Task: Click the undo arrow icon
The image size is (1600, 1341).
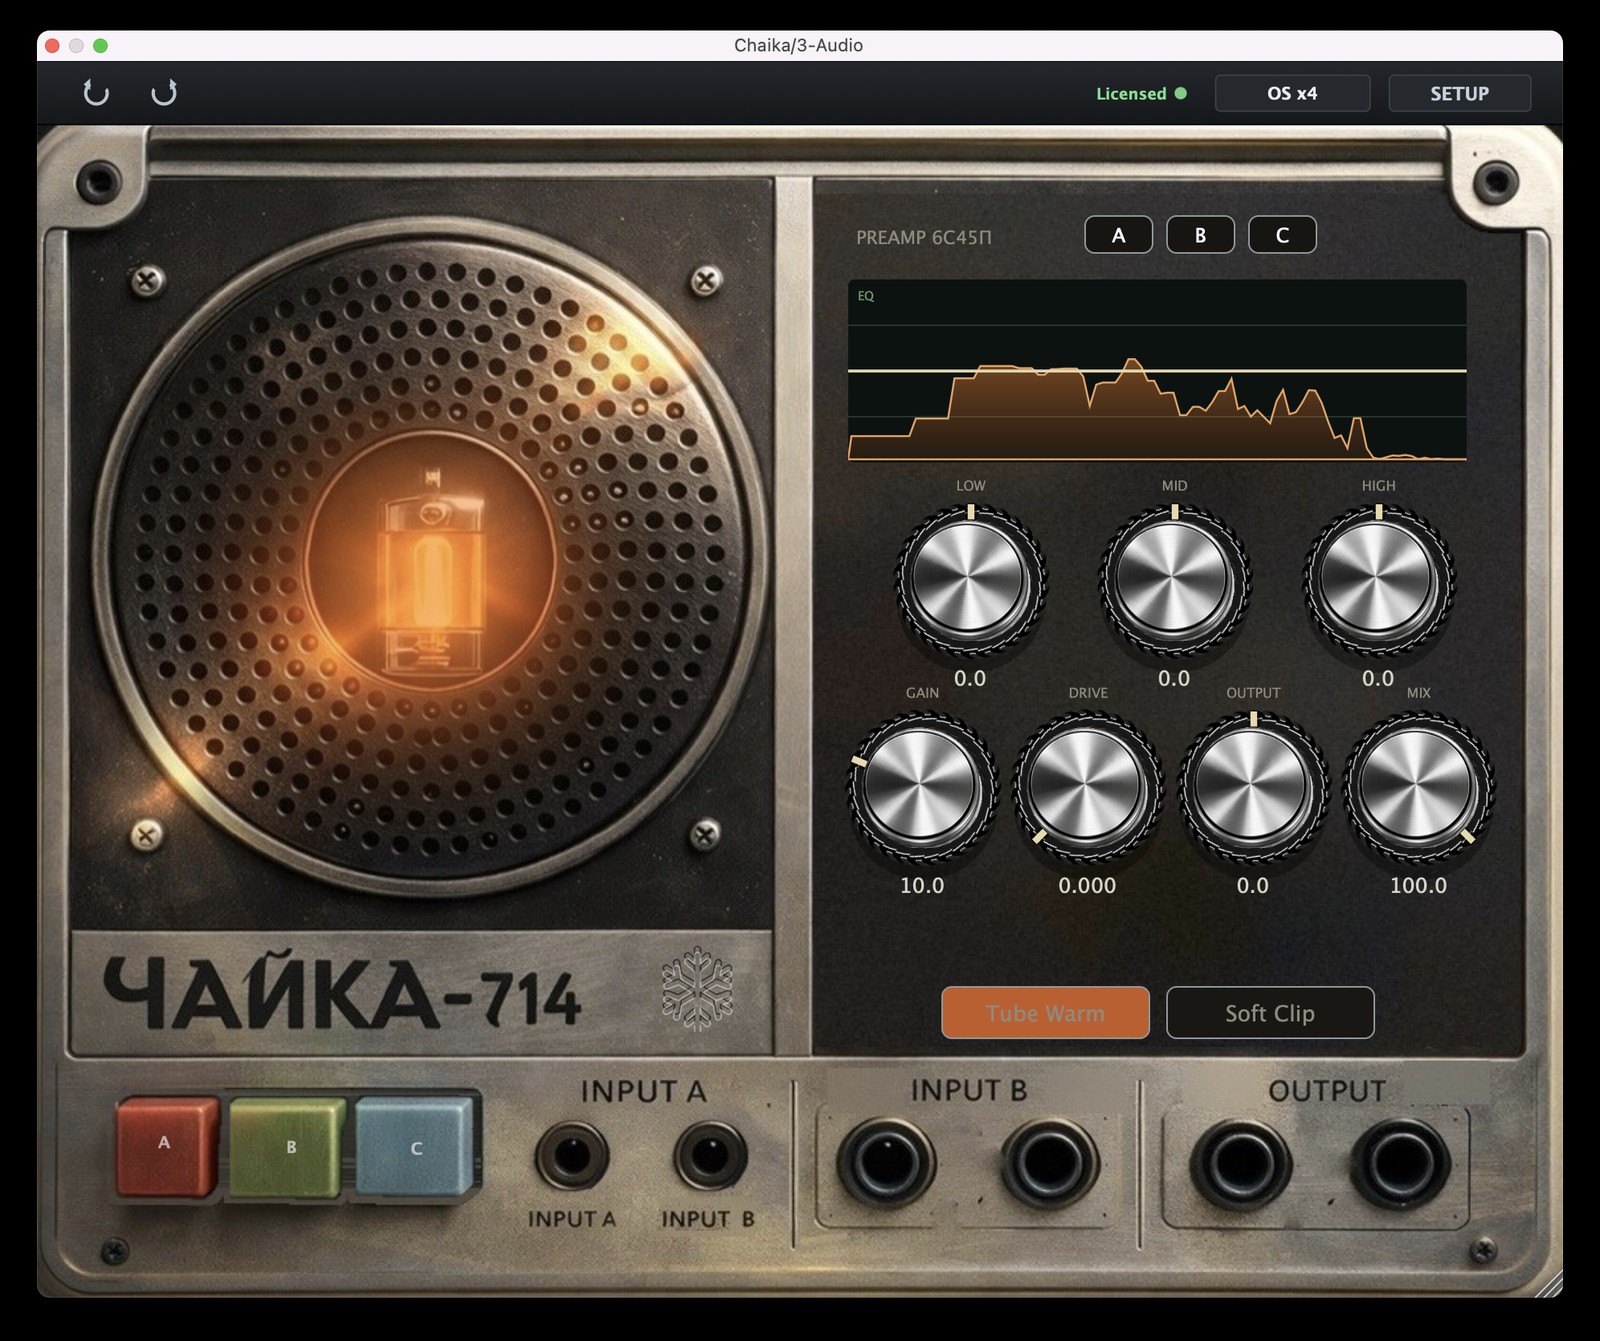Action: pyautogui.click(x=96, y=93)
